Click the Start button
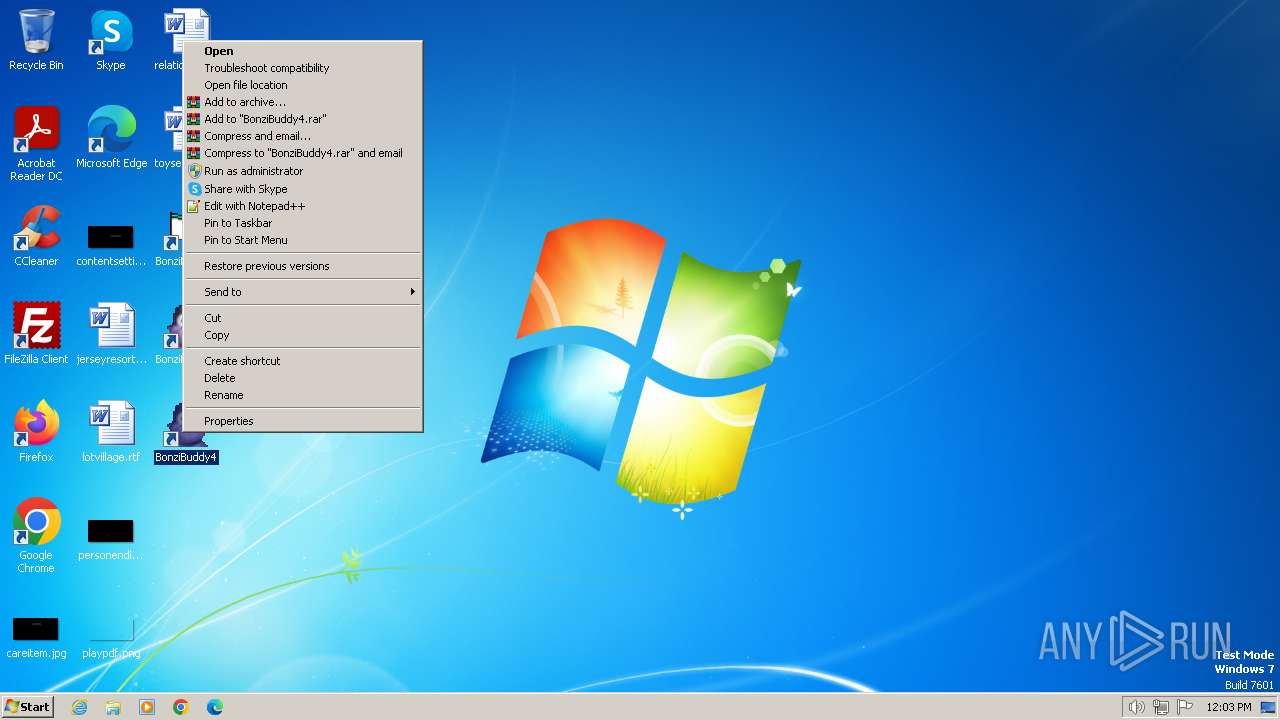Viewport: 1280px width, 720px height. click(27, 707)
